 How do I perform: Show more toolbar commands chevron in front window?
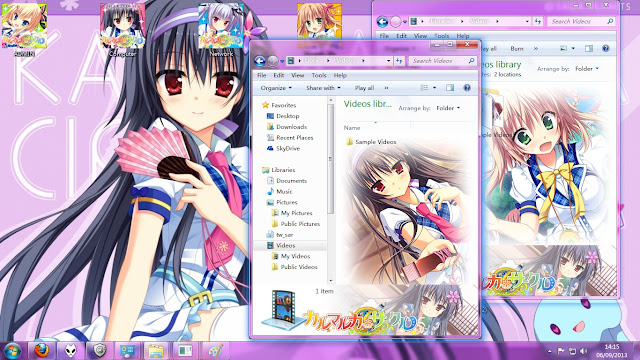click(386, 88)
